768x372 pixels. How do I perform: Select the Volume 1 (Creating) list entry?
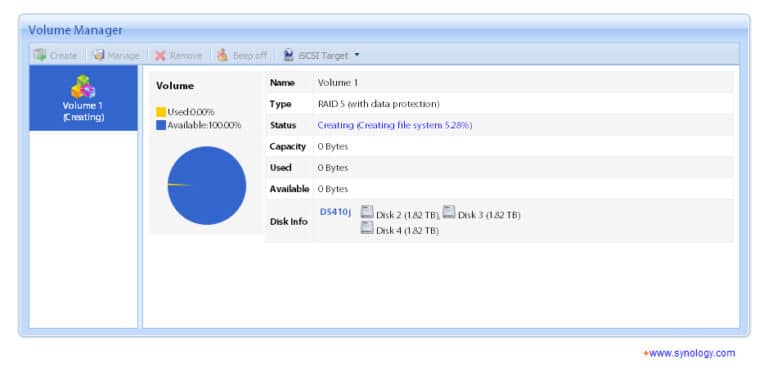pos(83,98)
